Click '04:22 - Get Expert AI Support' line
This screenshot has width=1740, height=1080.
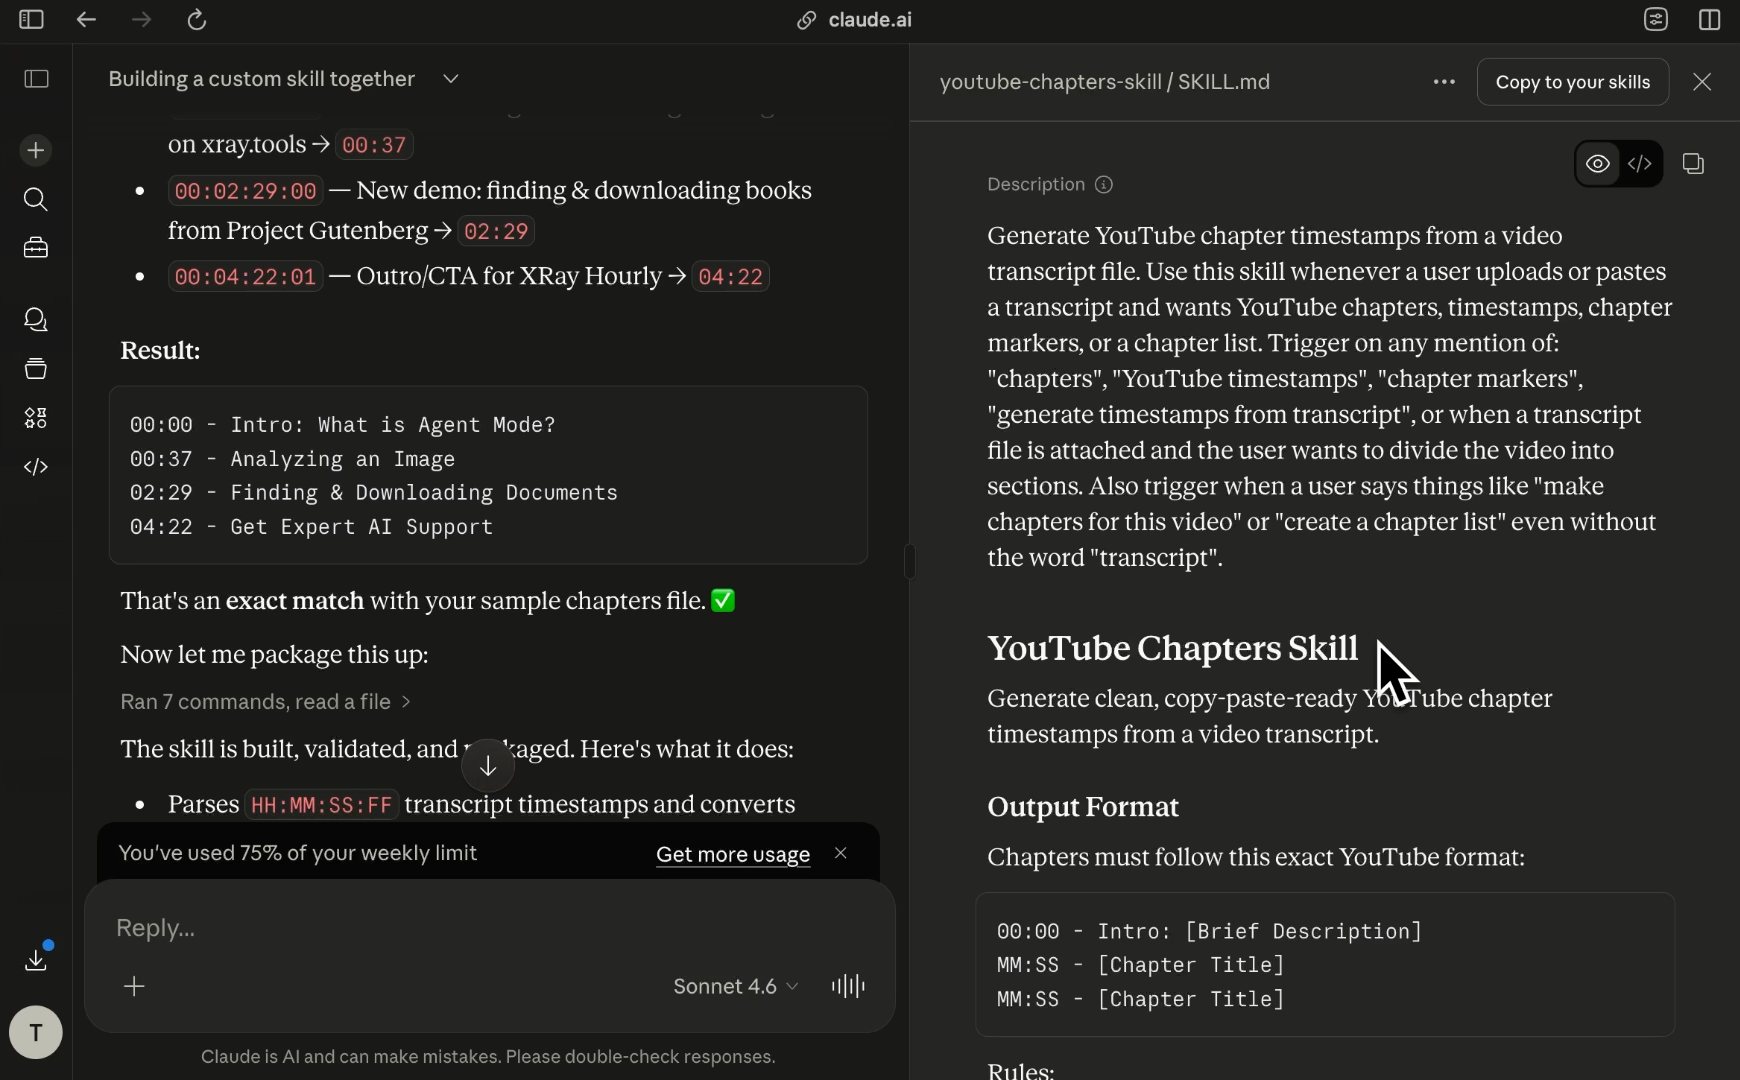point(311,527)
